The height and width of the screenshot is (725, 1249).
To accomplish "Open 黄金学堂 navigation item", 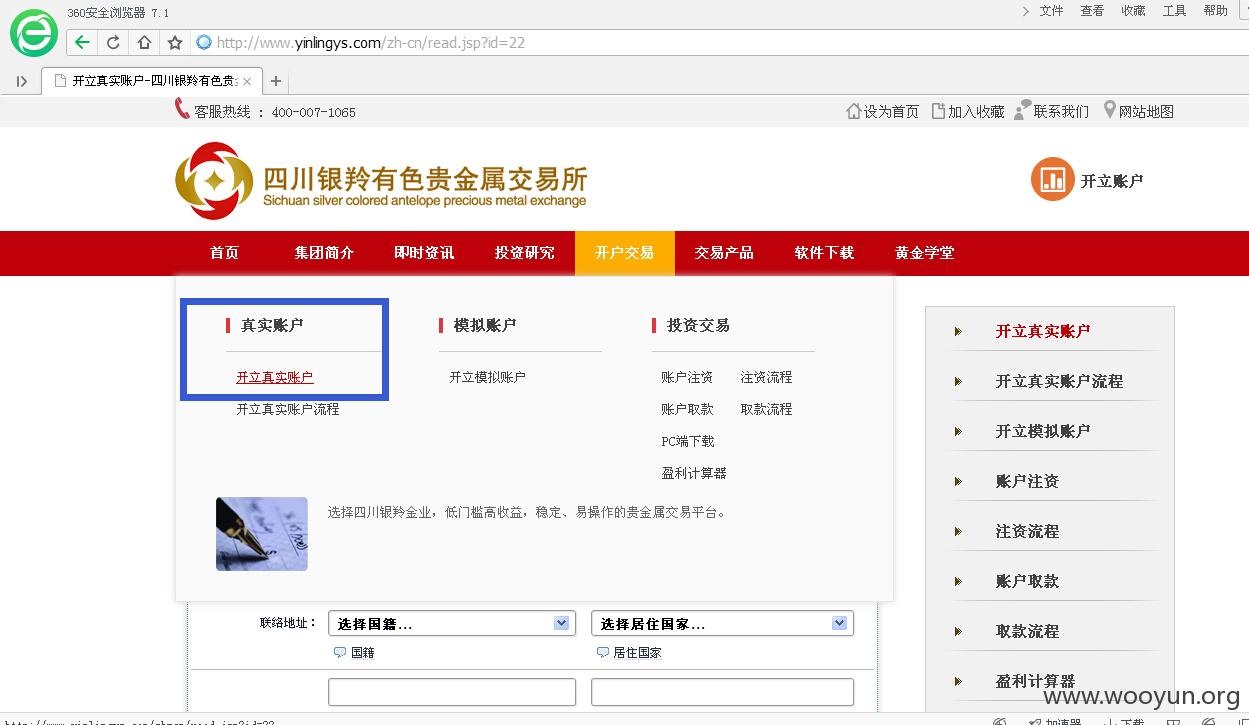I will coord(925,253).
